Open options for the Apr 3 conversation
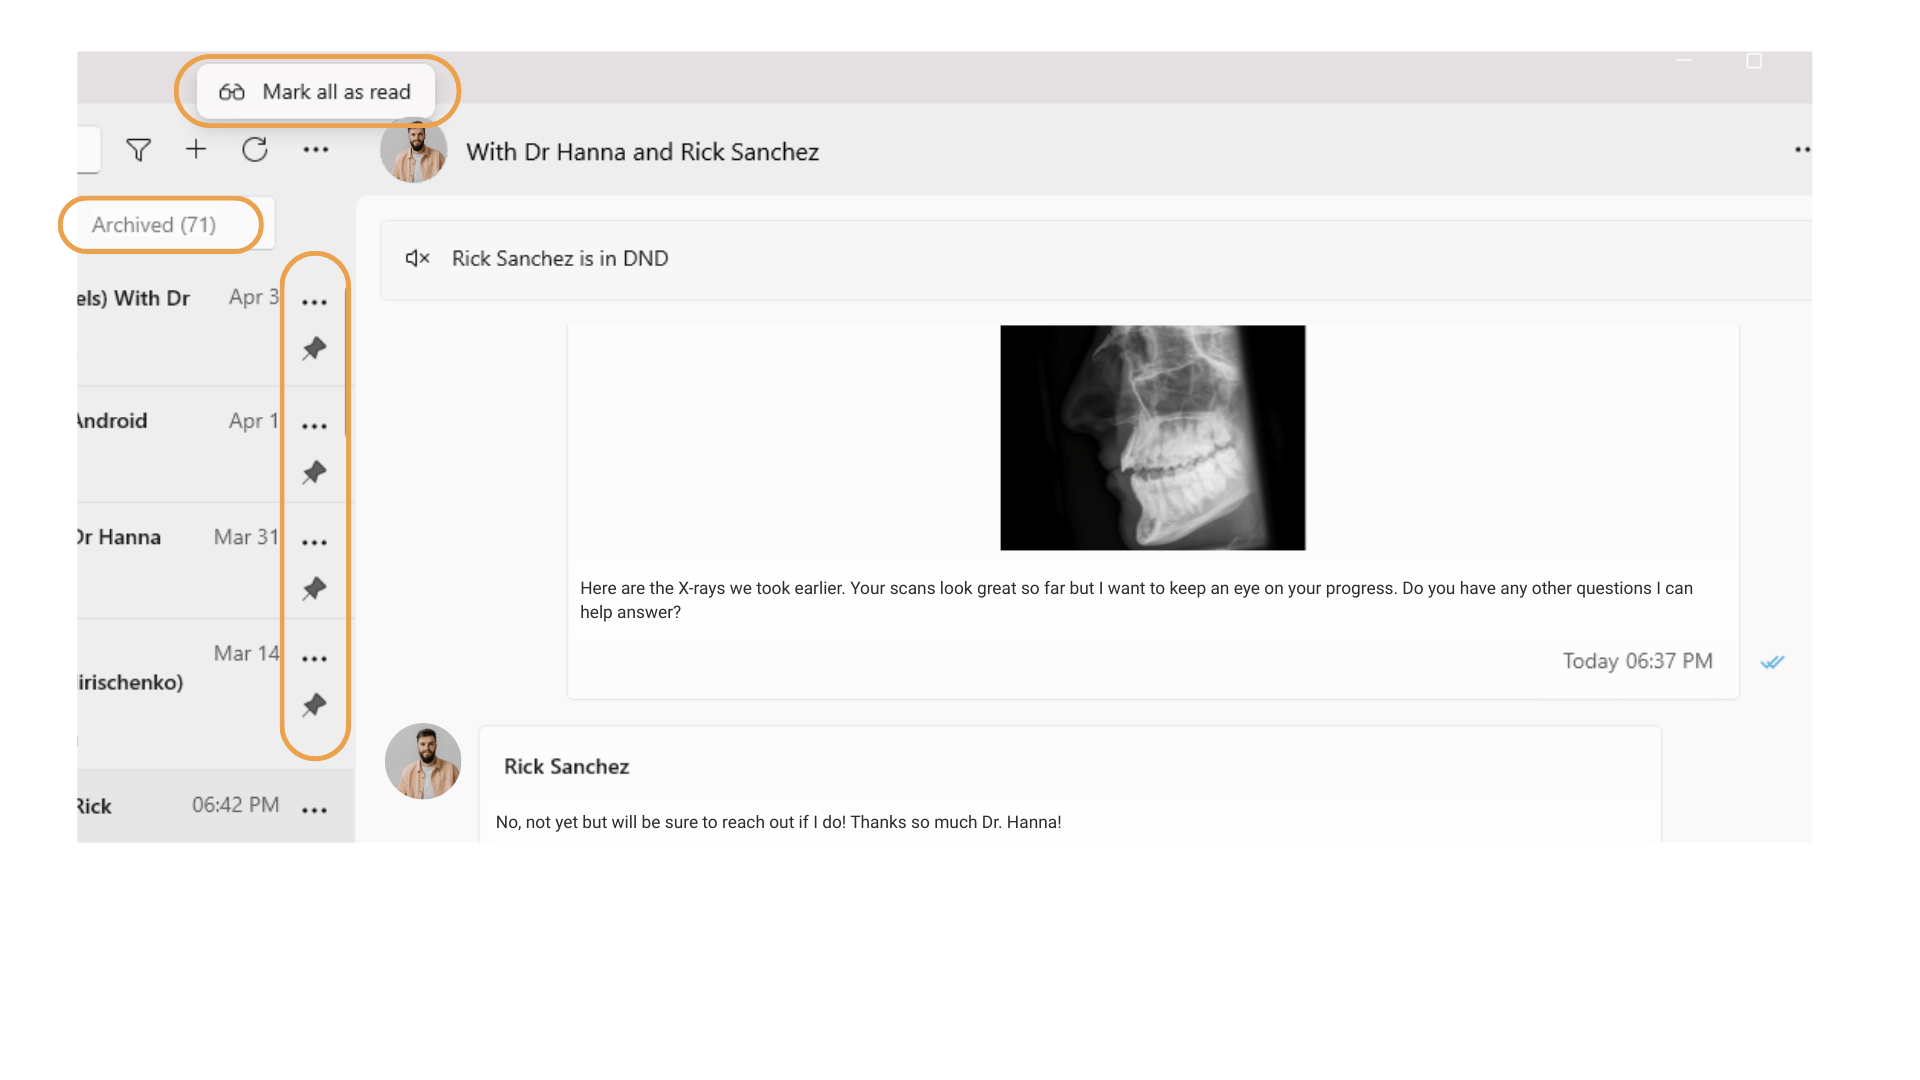This screenshot has width=1920, height=1080. pyautogui.click(x=314, y=302)
